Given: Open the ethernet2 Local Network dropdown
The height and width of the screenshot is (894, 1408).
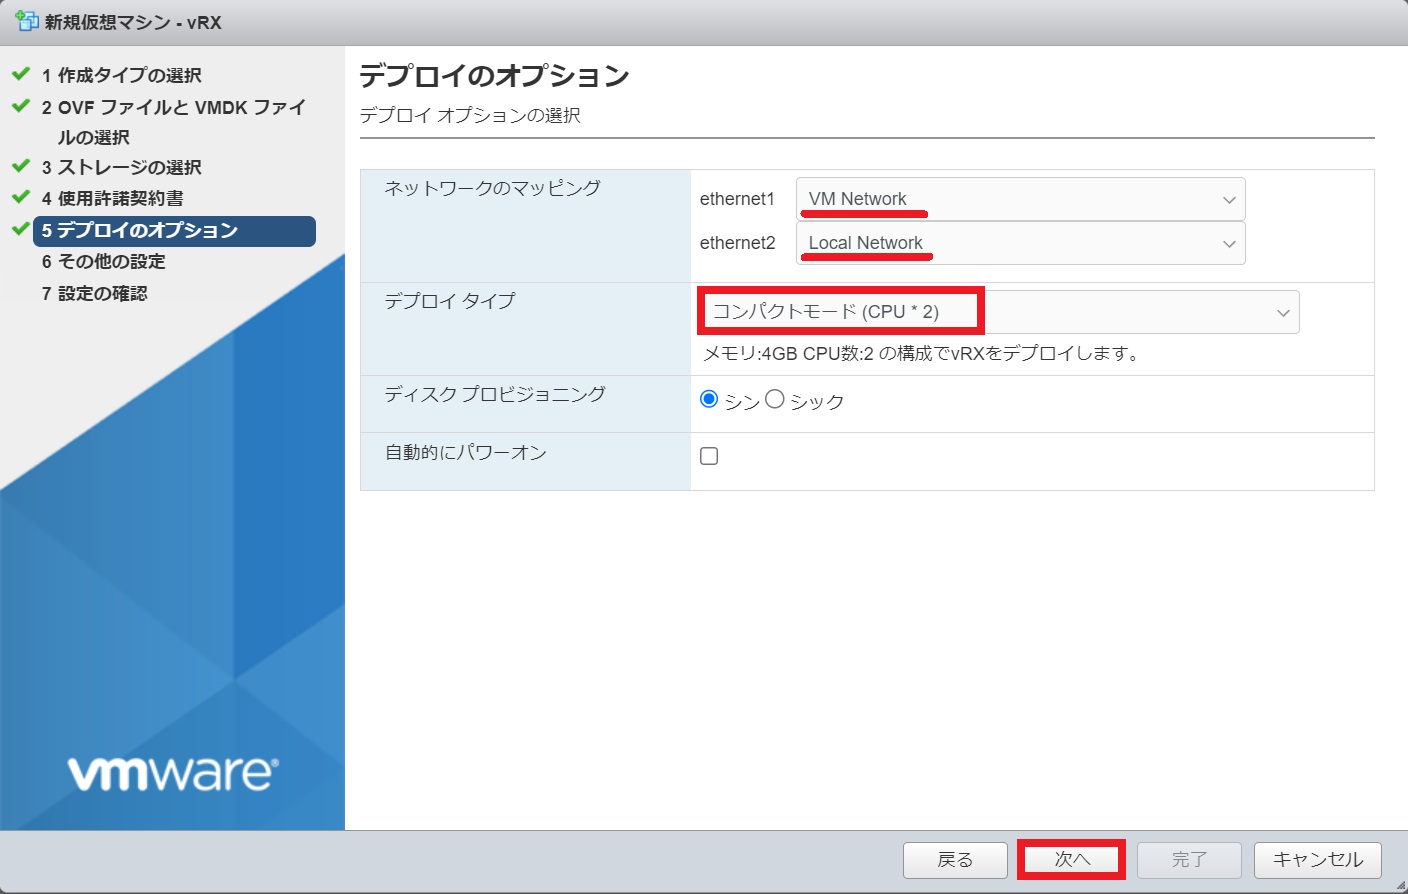Looking at the screenshot, I should [1020, 243].
